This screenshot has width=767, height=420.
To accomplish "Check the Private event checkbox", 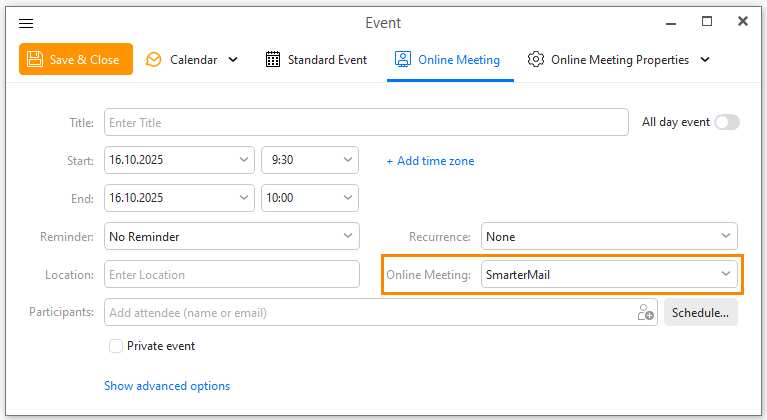I will (116, 346).
